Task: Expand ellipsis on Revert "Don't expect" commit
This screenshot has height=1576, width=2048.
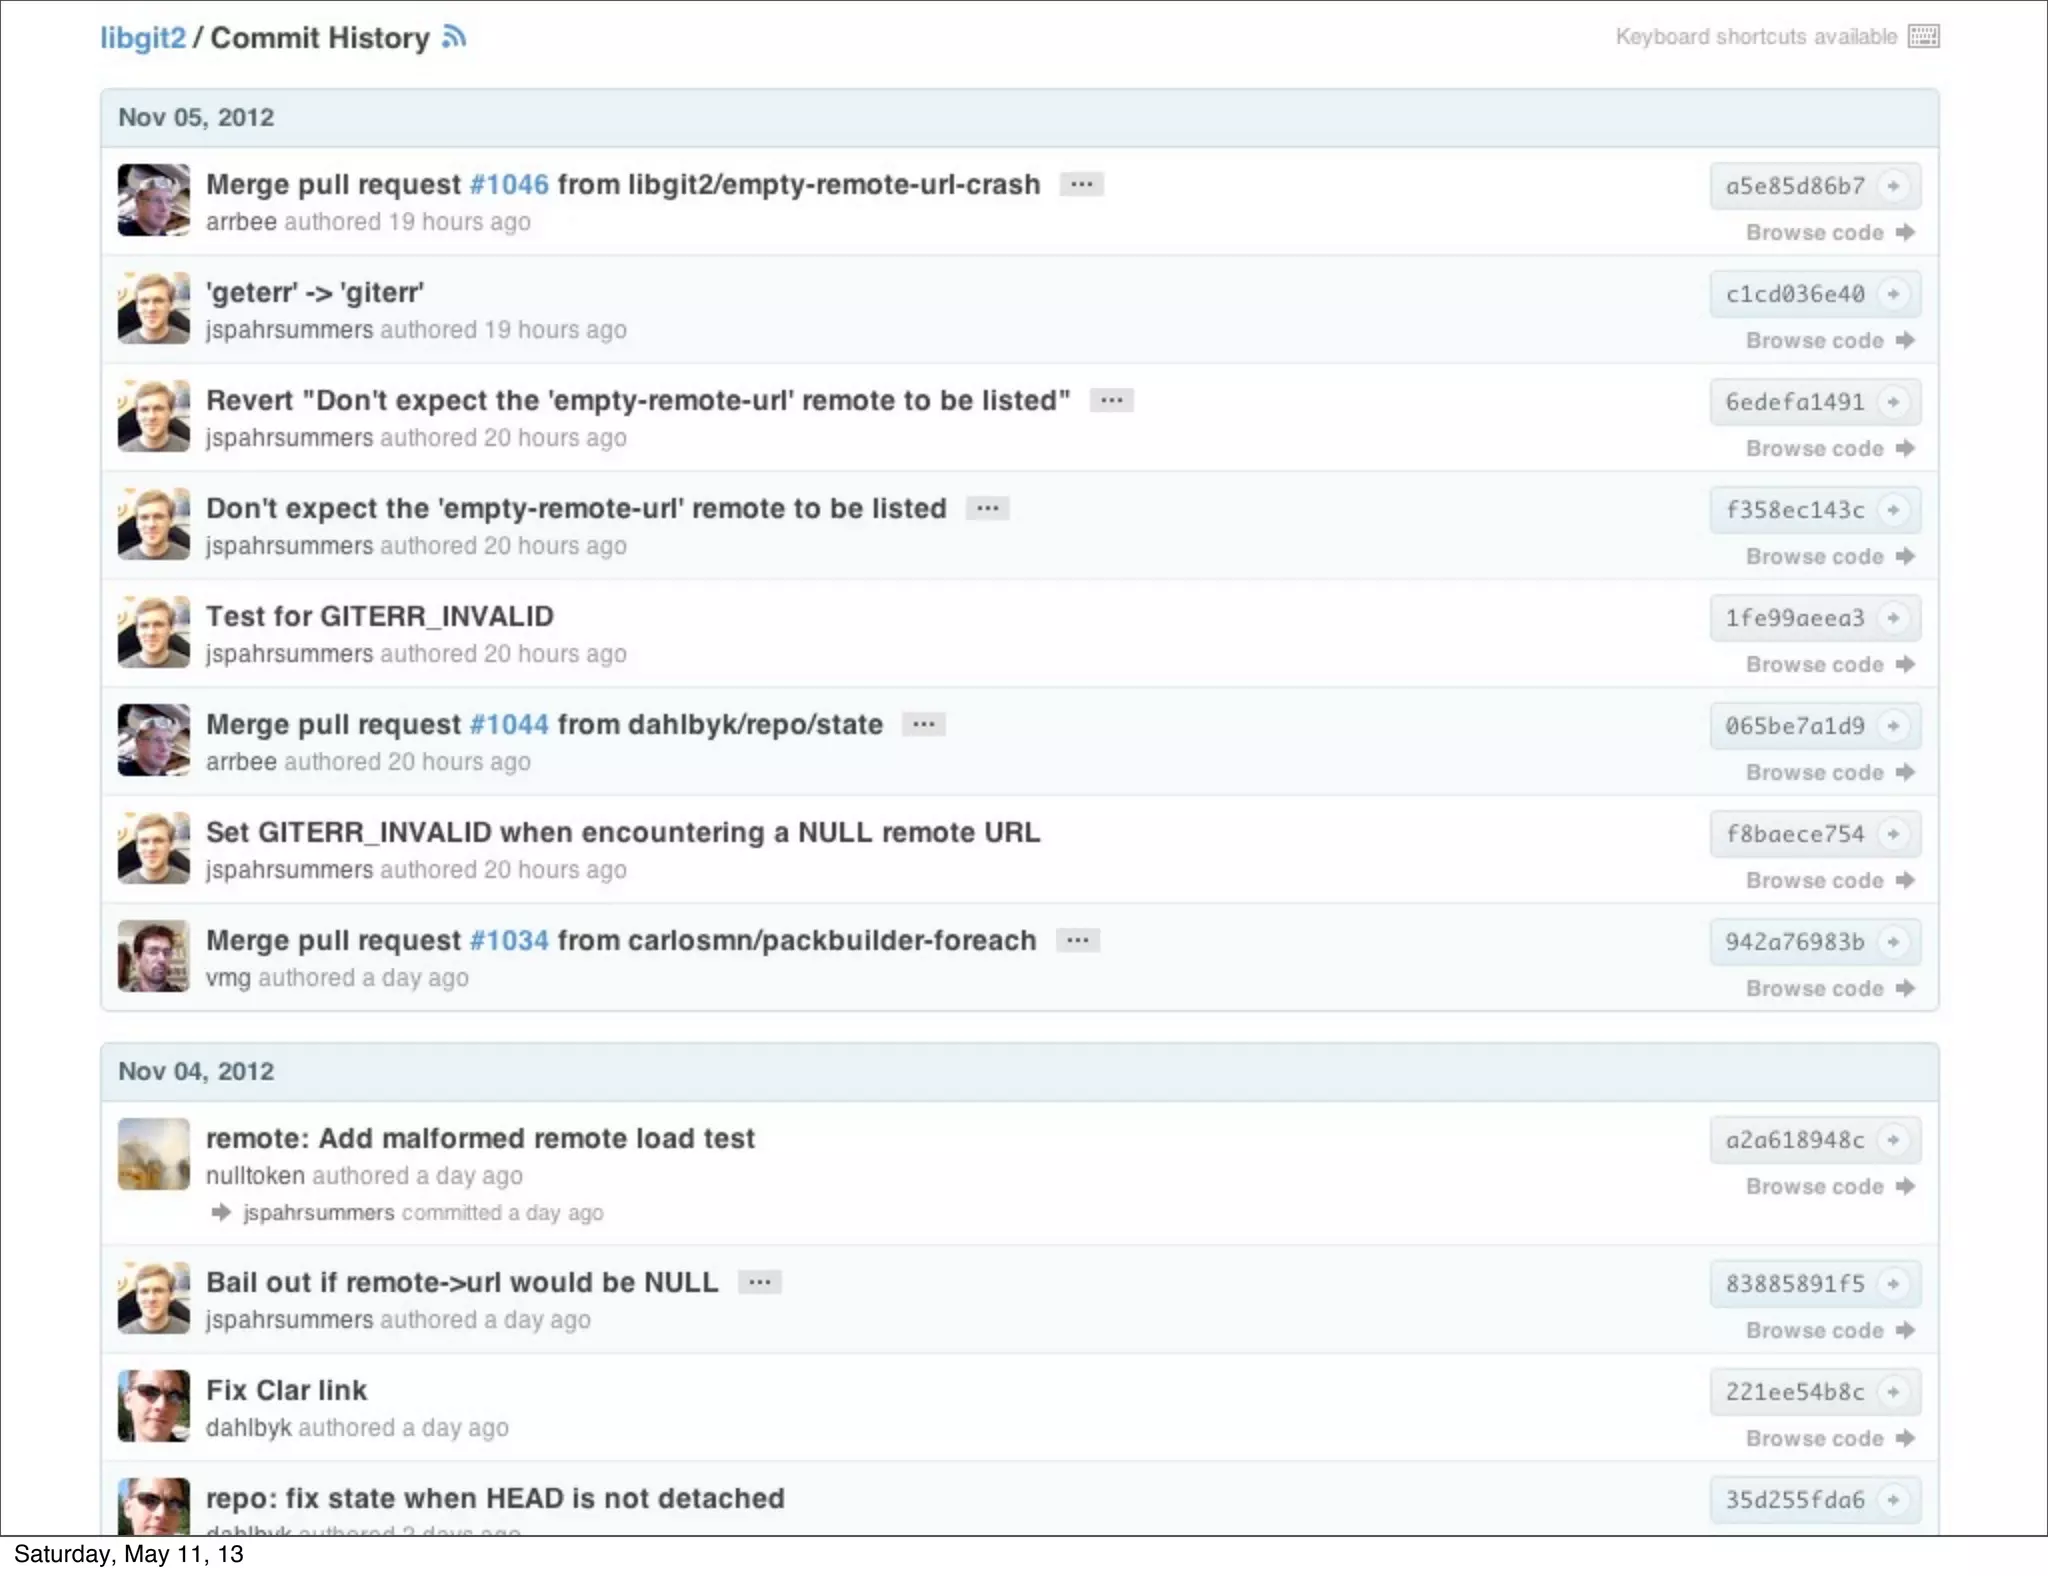Action: point(1111,401)
